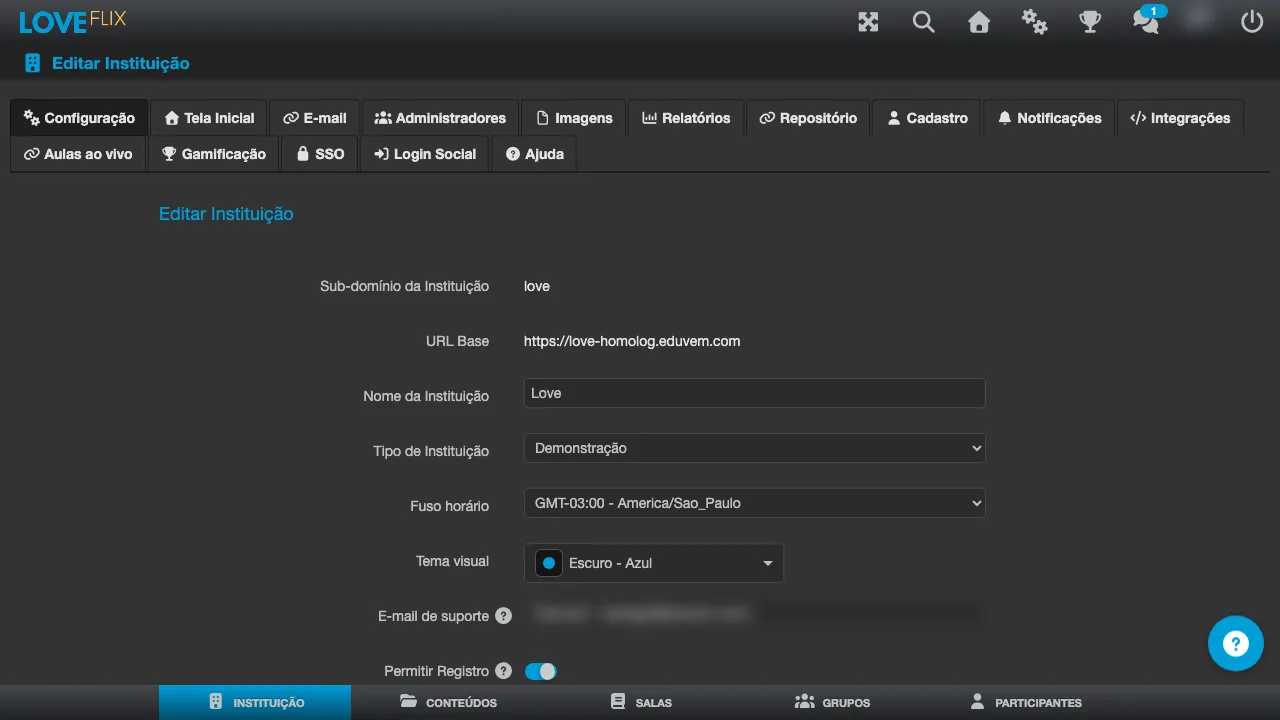Expand the Tema visual selector
Viewport: 1280px width, 720px height.
[x=654, y=563]
